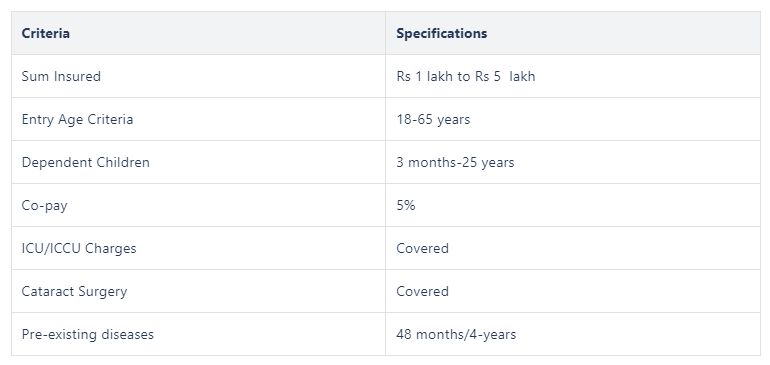770x365 pixels.
Task: Click the 3 months-25 years value
Action: point(455,162)
